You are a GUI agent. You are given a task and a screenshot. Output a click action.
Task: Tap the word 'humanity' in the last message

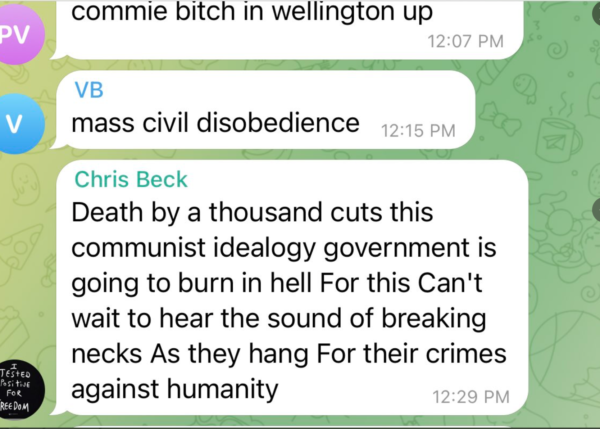click(x=223, y=390)
